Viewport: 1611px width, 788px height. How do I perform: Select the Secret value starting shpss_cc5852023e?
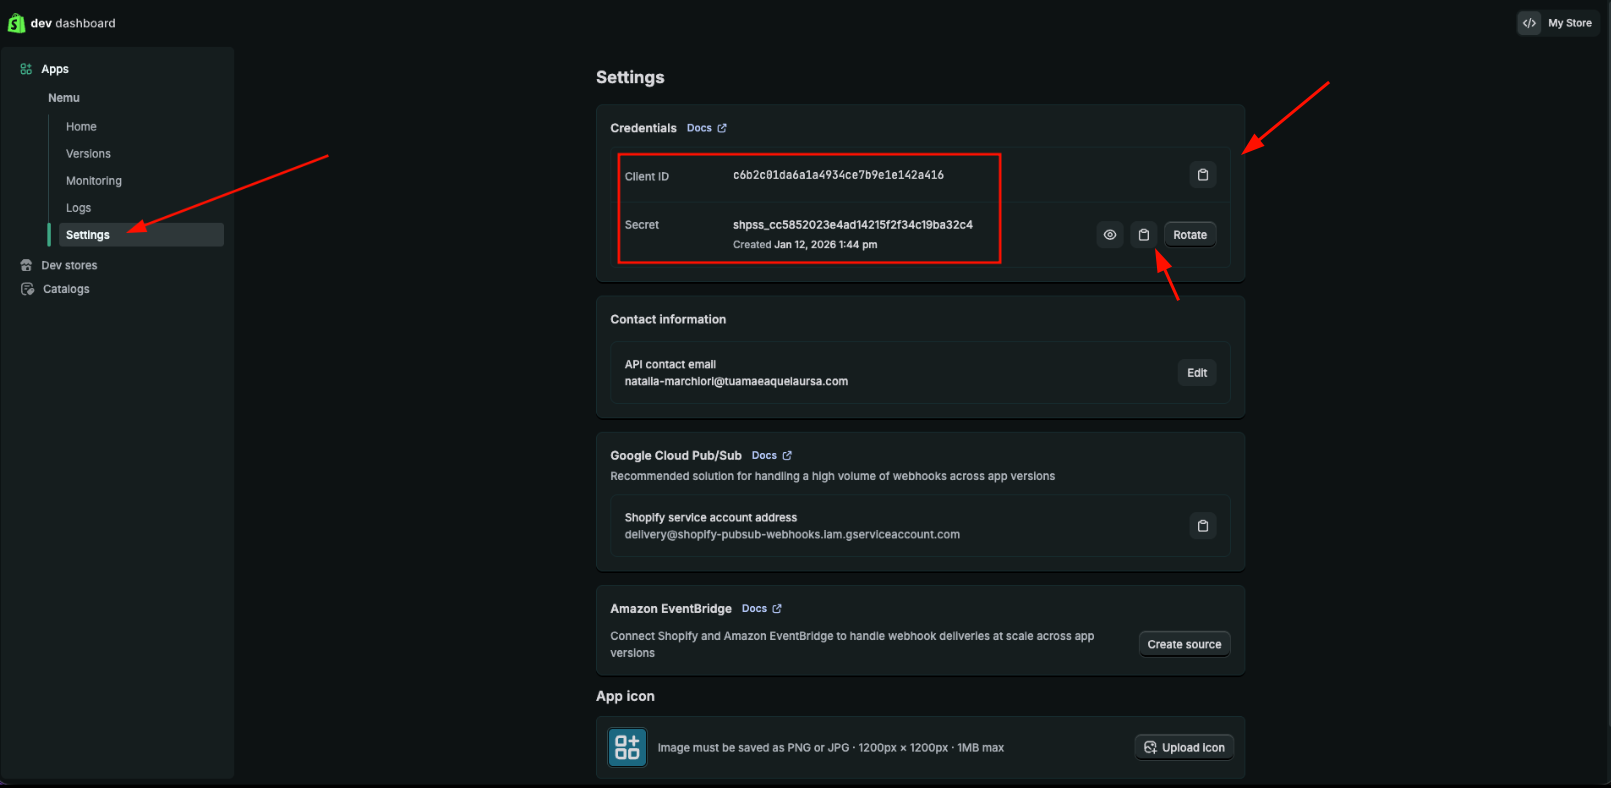pyautogui.click(x=853, y=225)
